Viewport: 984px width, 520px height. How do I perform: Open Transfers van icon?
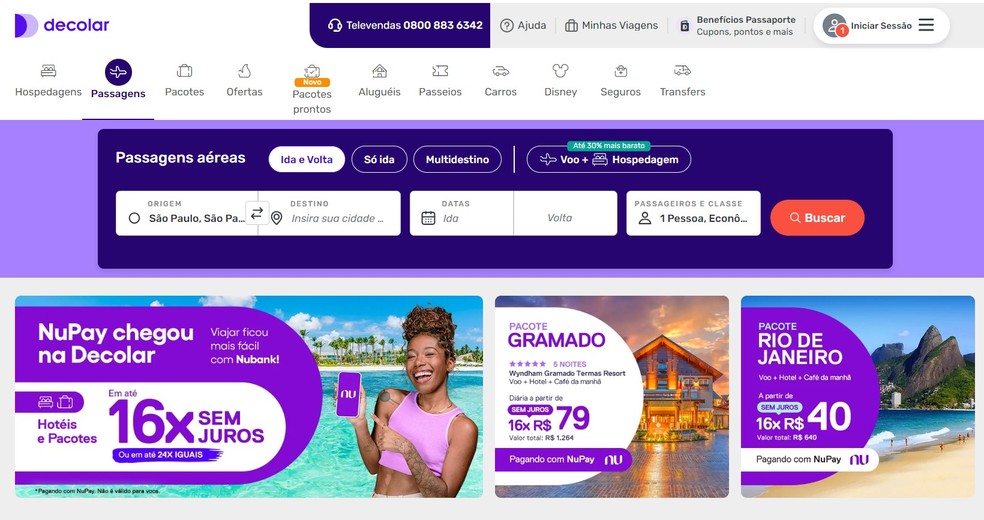pyautogui.click(x=682, y=70)
